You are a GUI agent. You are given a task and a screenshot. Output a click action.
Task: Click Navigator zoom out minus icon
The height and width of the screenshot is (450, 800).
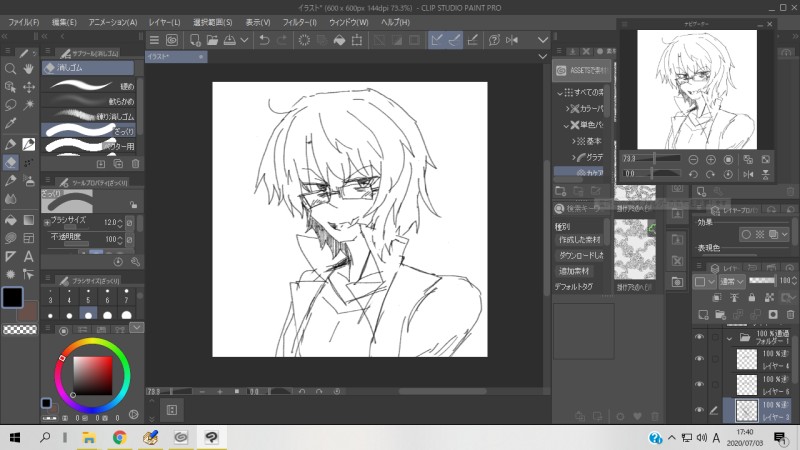tap(693, 160)
